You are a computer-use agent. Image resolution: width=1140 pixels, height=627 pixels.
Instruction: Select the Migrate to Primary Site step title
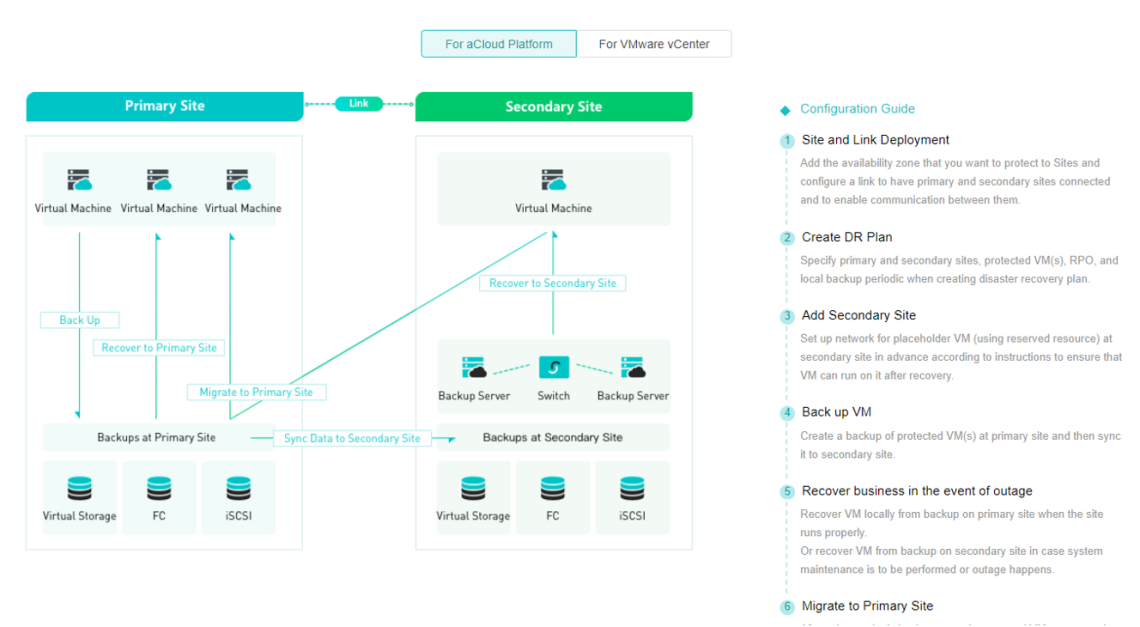coord(867,606)
